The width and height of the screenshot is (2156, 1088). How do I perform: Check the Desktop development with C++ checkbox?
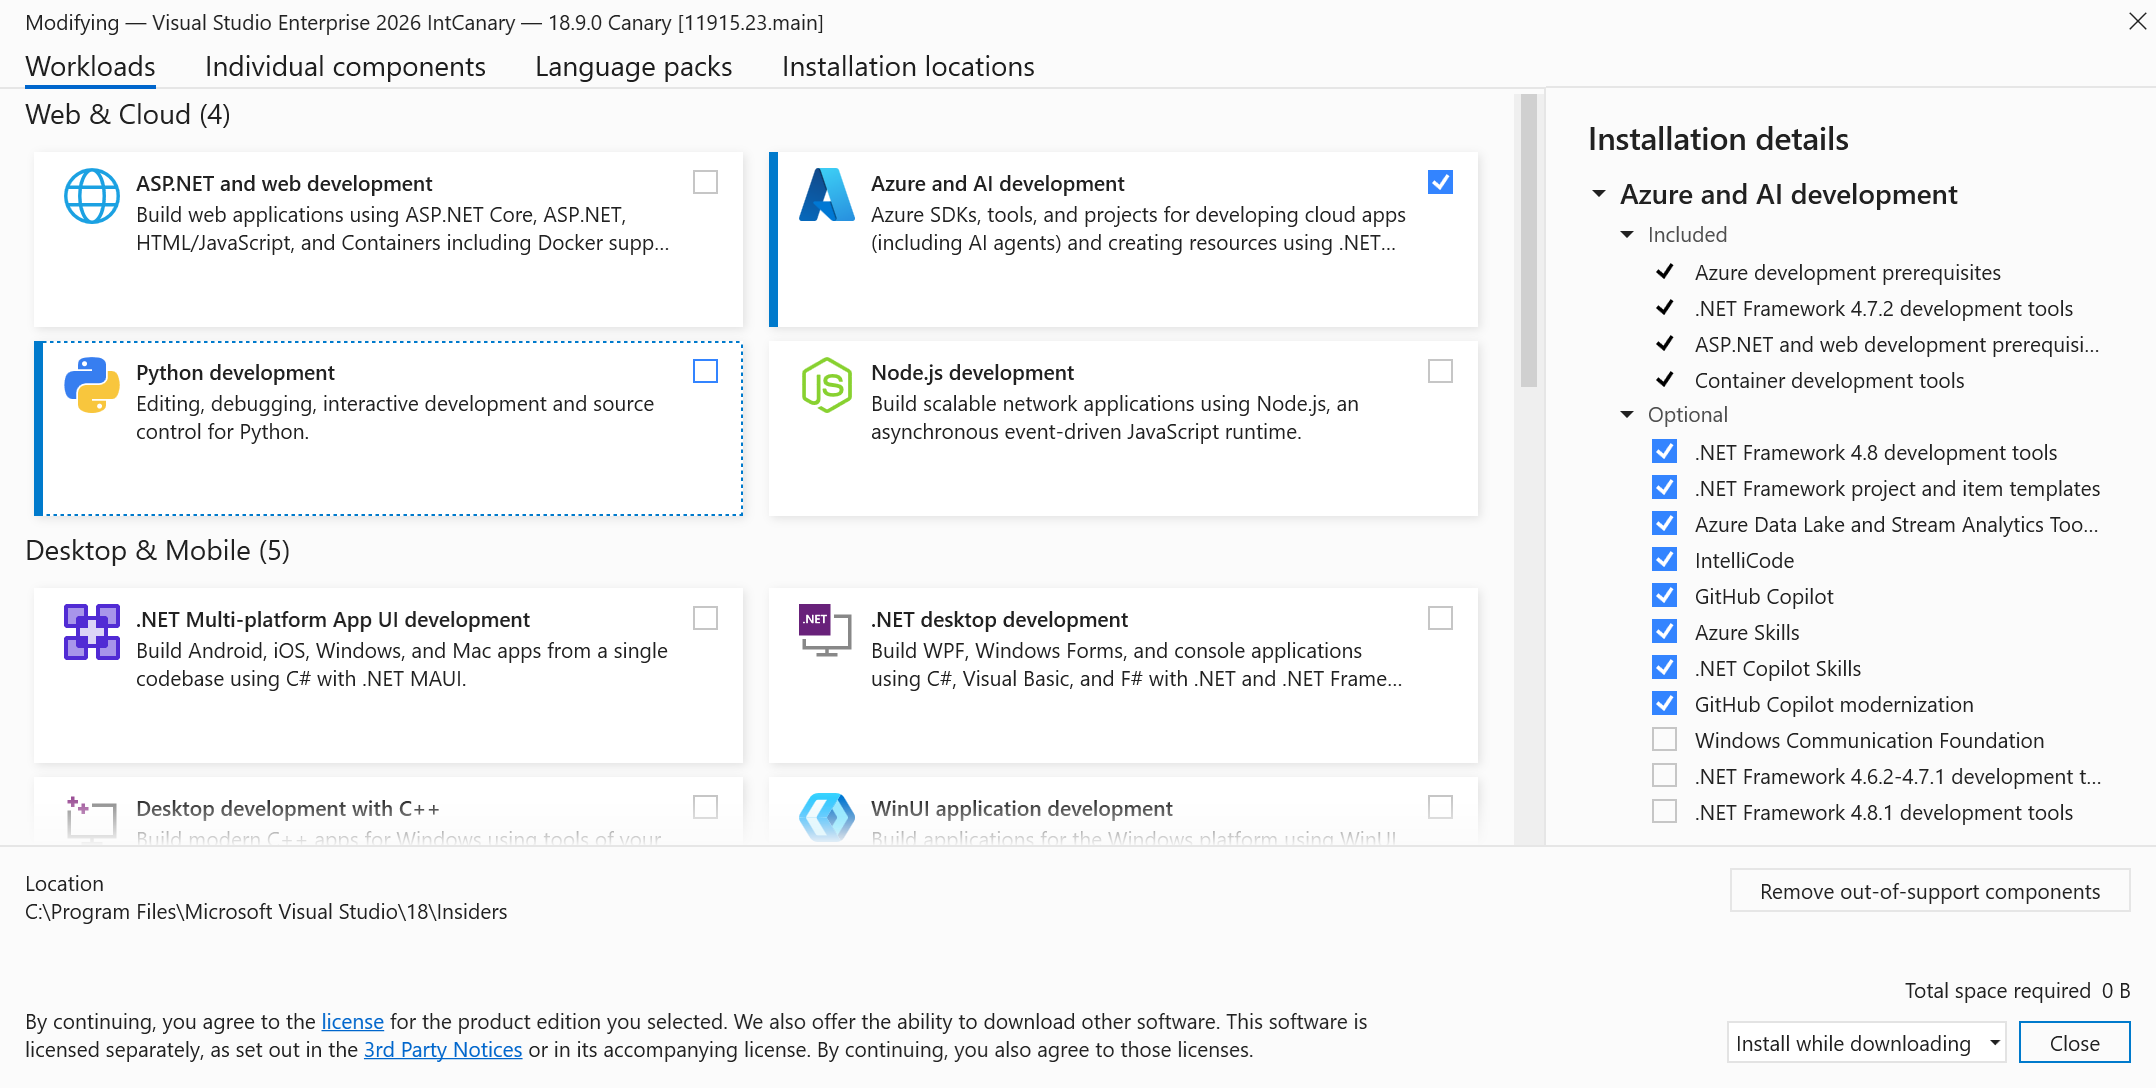coord(705,807)
